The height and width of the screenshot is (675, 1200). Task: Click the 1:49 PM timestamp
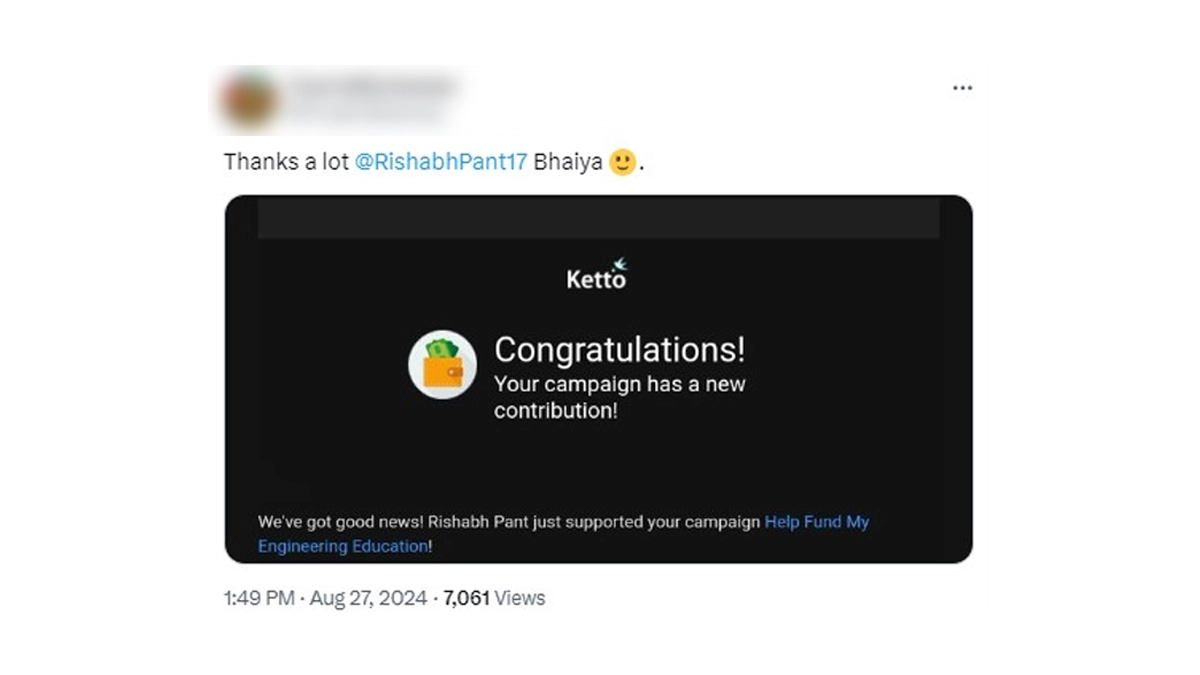[259, 598]
